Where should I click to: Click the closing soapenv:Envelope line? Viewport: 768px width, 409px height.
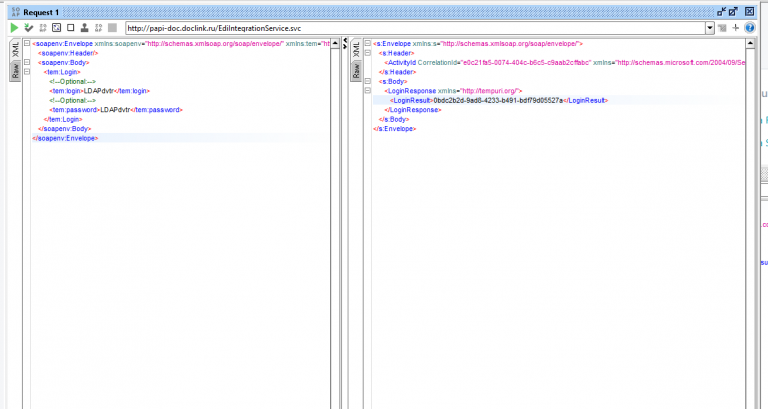(x=65, y=138)
